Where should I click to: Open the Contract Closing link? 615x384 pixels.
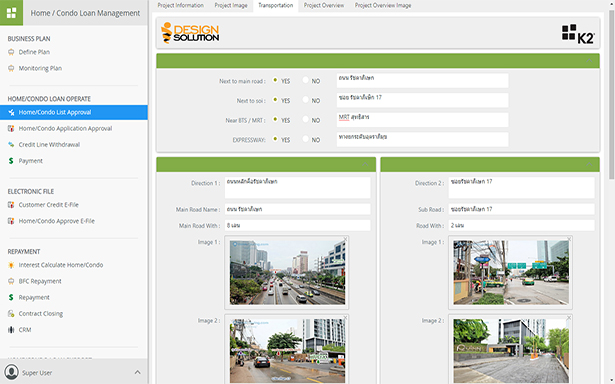(x=41, y=314)
